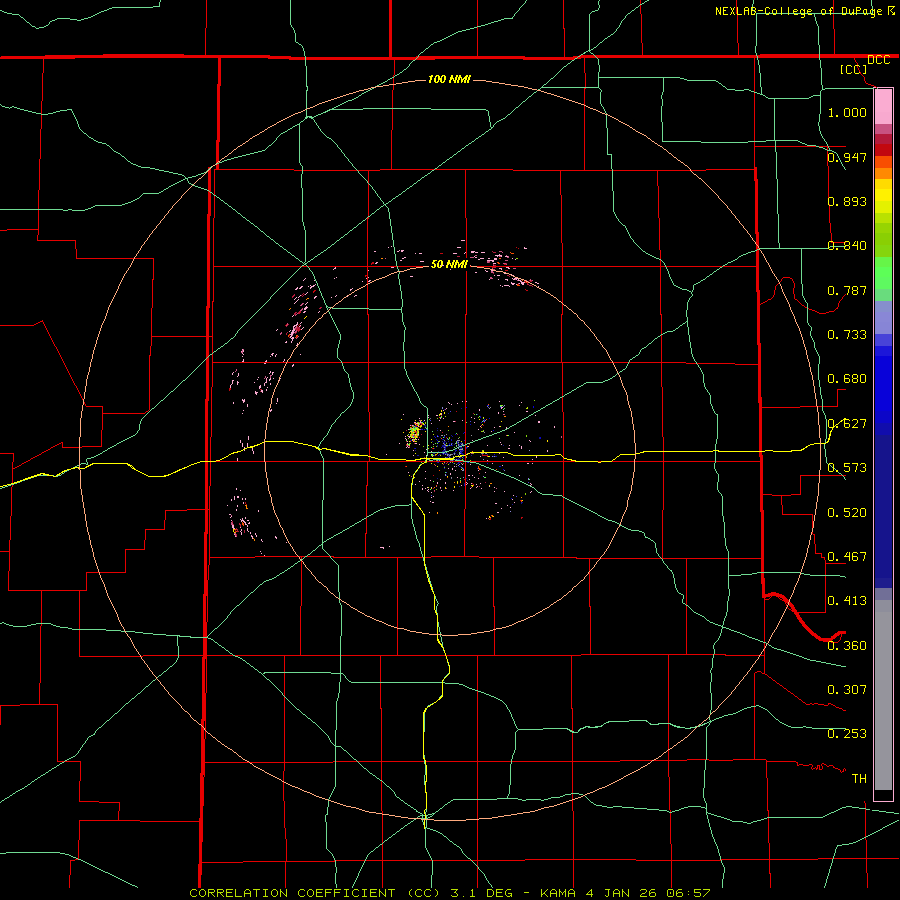Pick the gray segment of the color bar
This screenshot has height=900, width=900.
(883, 695)
